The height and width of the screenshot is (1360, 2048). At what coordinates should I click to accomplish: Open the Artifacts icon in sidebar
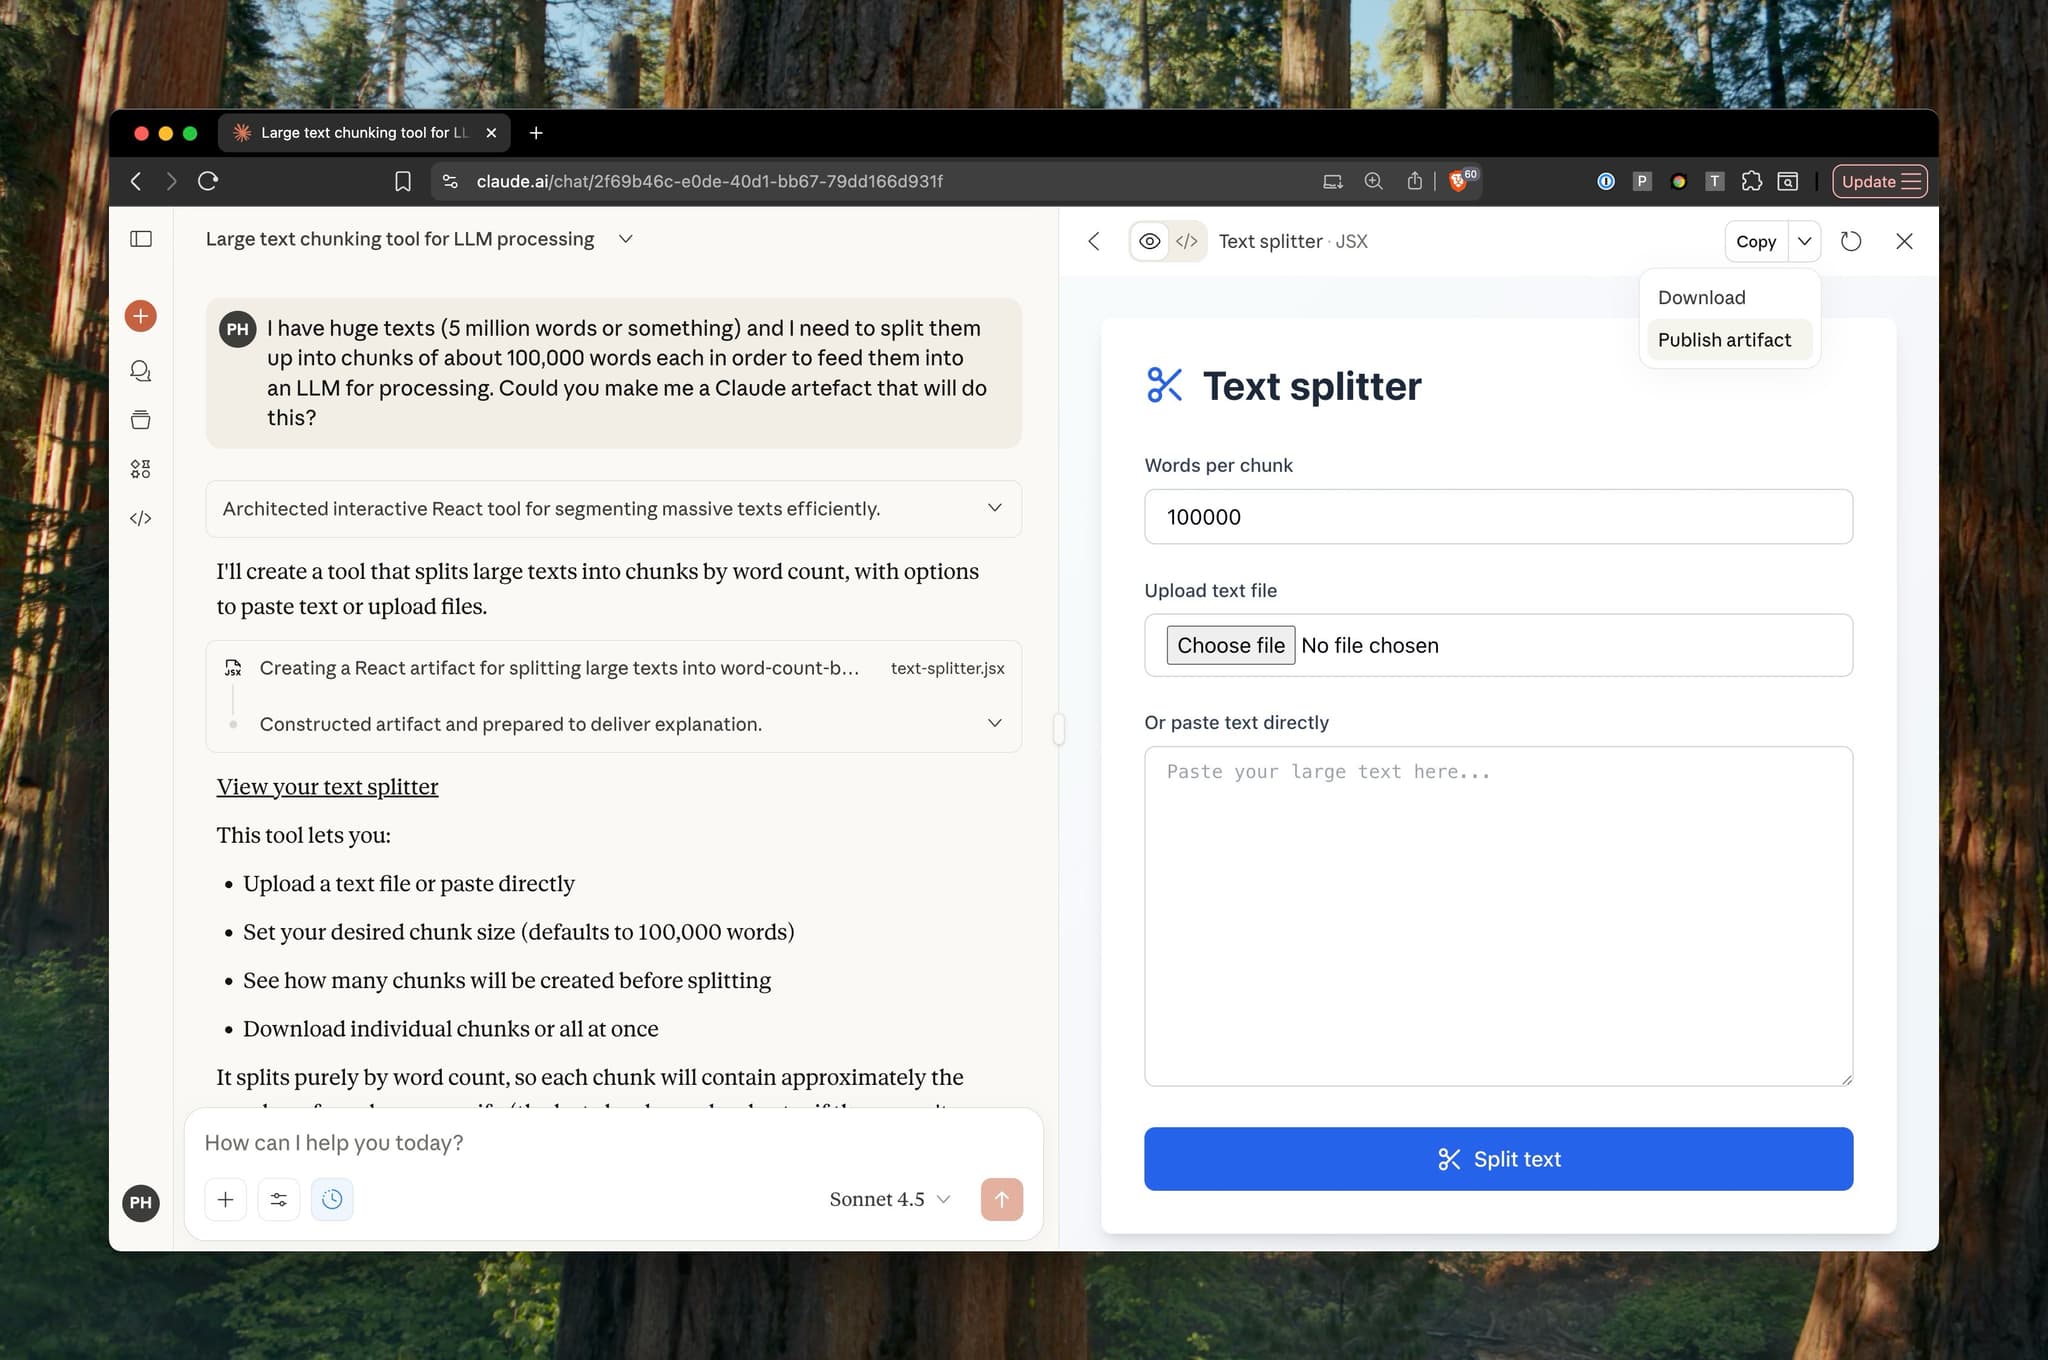[140, 469]
